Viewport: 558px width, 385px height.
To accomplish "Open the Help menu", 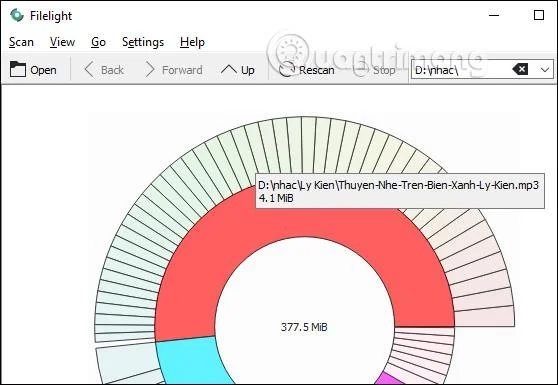I will point(192,42).
